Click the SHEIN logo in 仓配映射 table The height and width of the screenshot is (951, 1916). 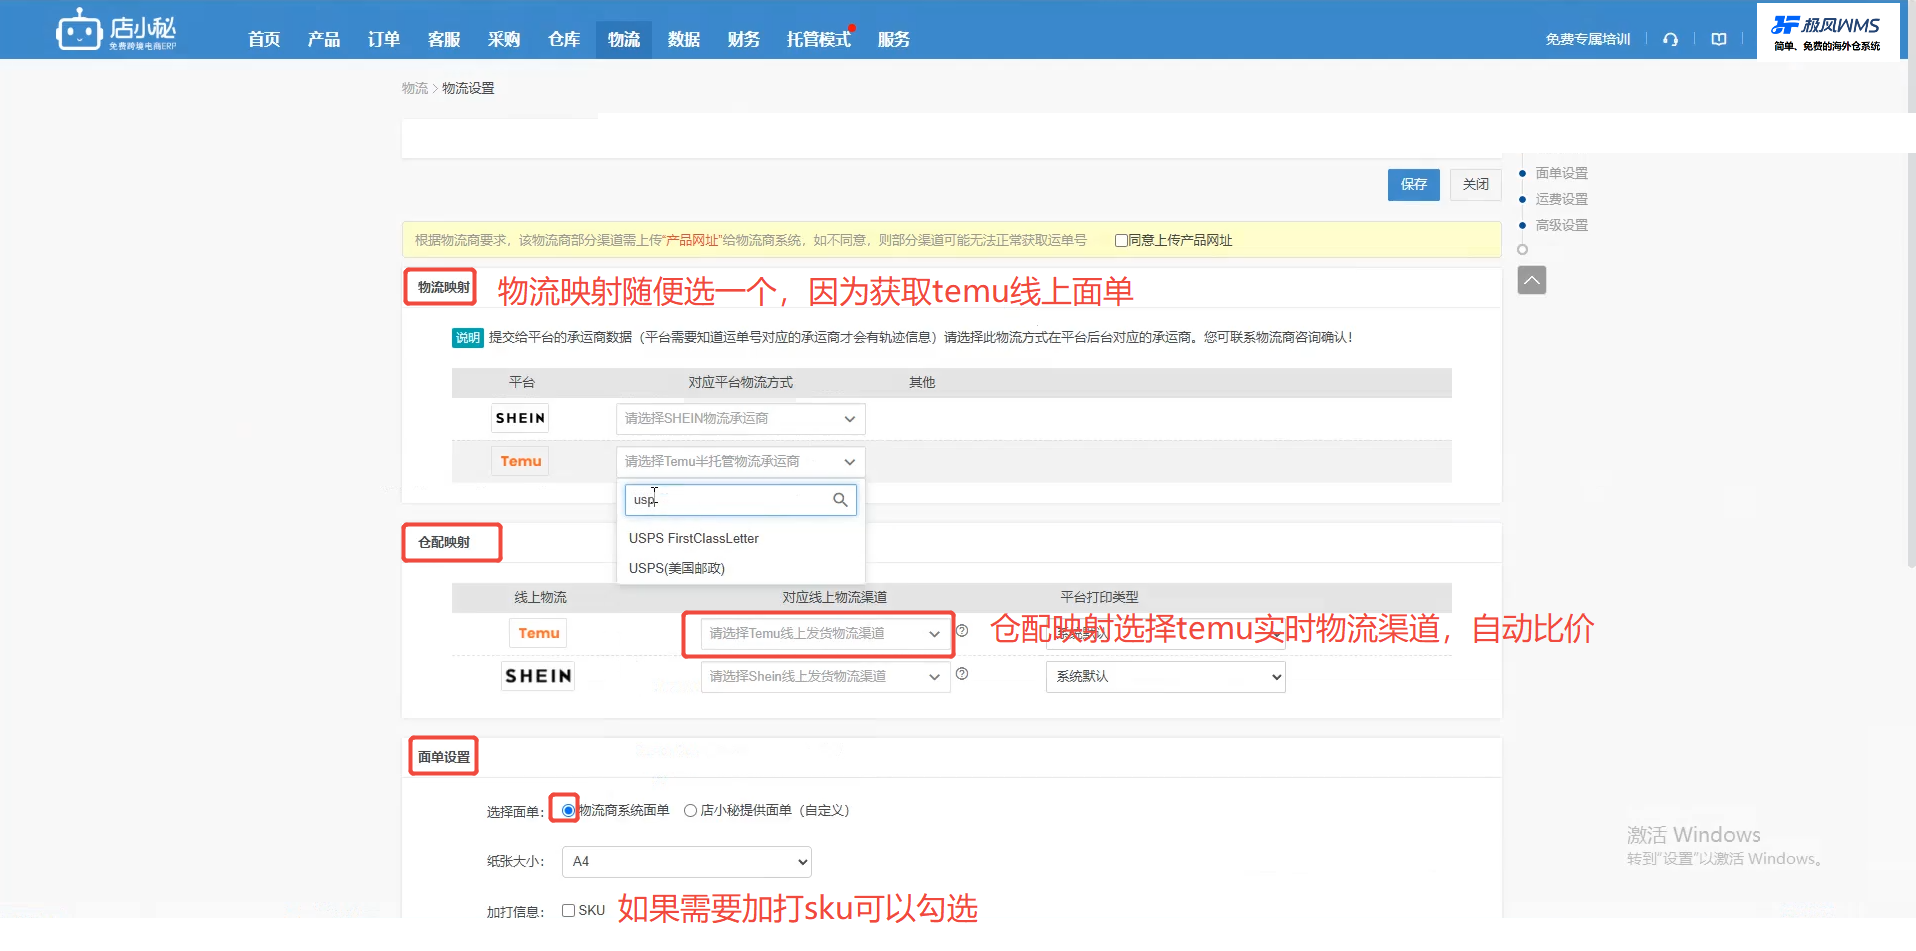538,676
